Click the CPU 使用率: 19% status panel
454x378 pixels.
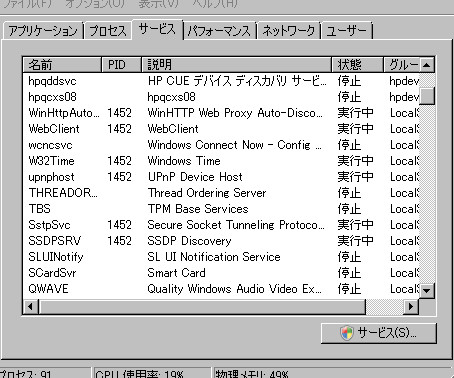[152, 373]
